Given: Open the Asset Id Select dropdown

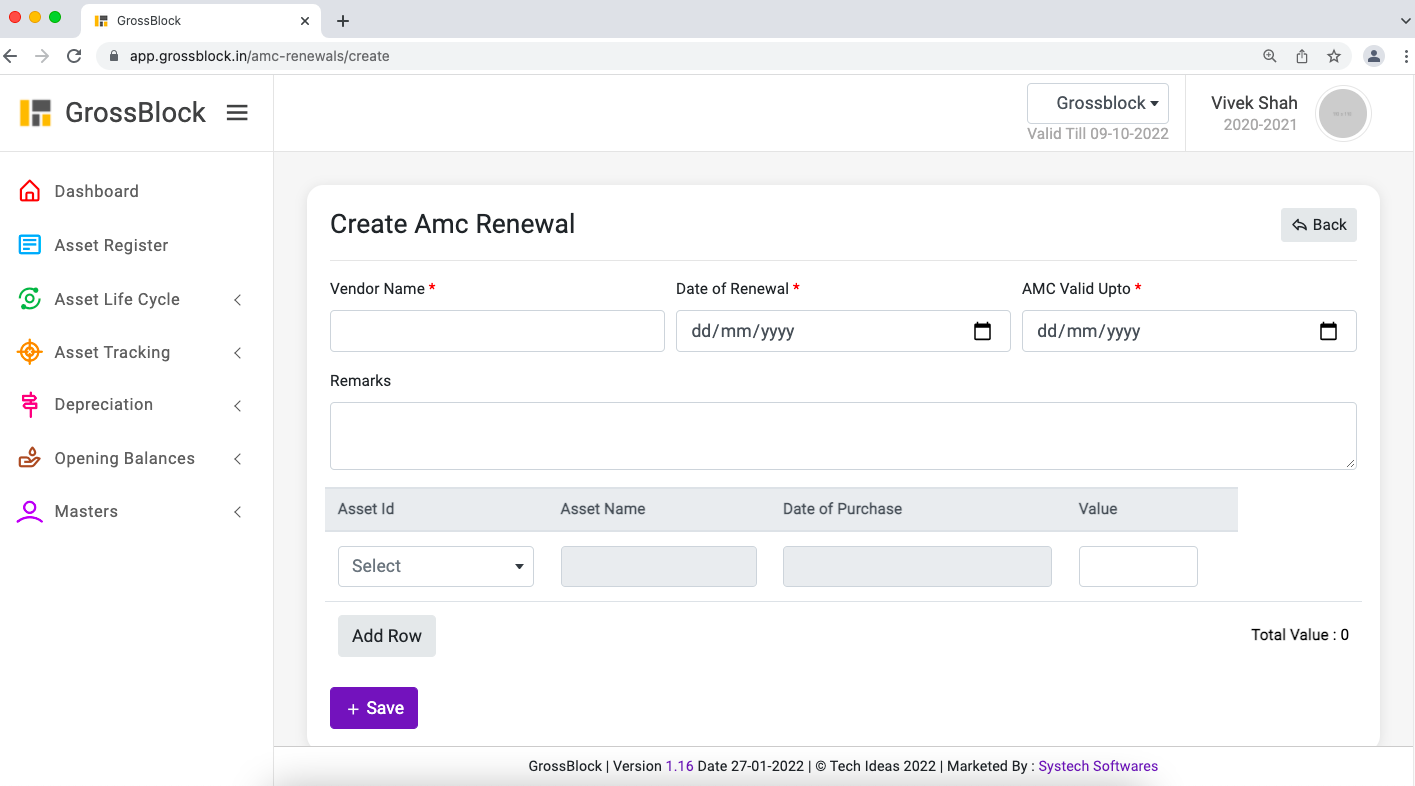Looking at the screenshot, I should click(436, 566).
